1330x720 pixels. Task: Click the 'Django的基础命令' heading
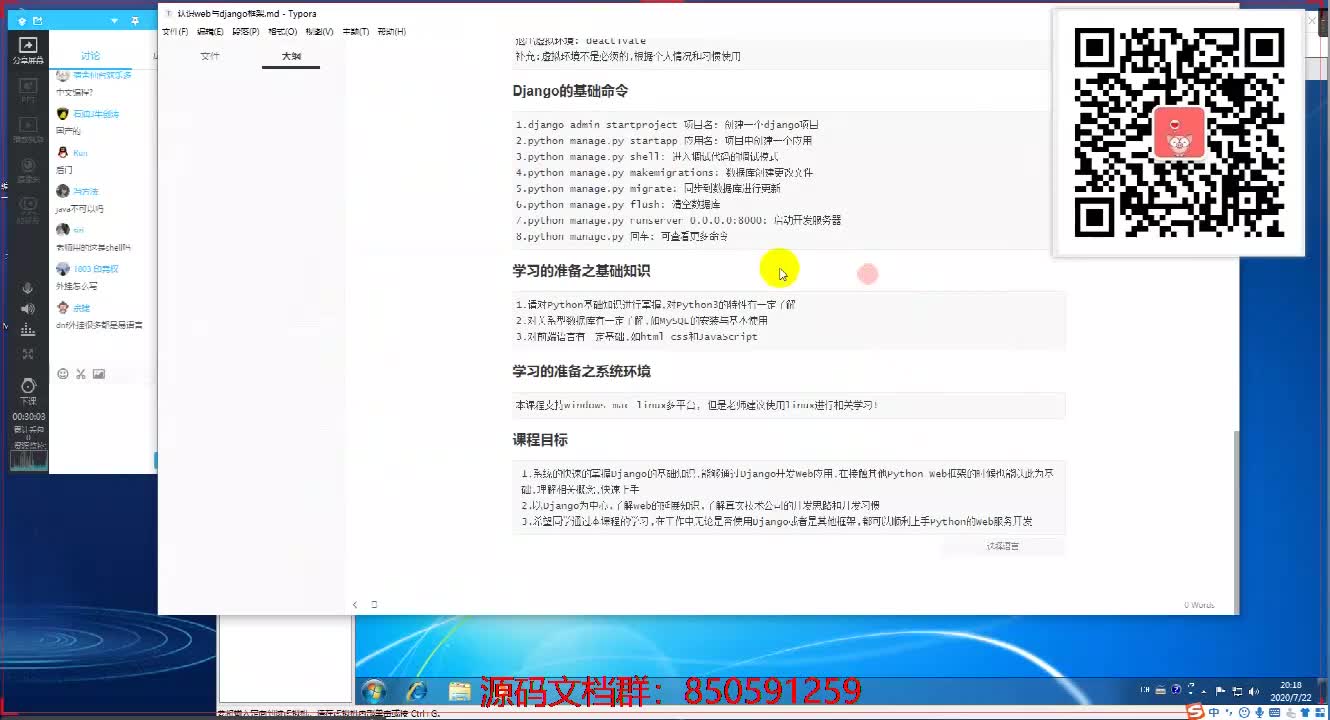point(570,91)
